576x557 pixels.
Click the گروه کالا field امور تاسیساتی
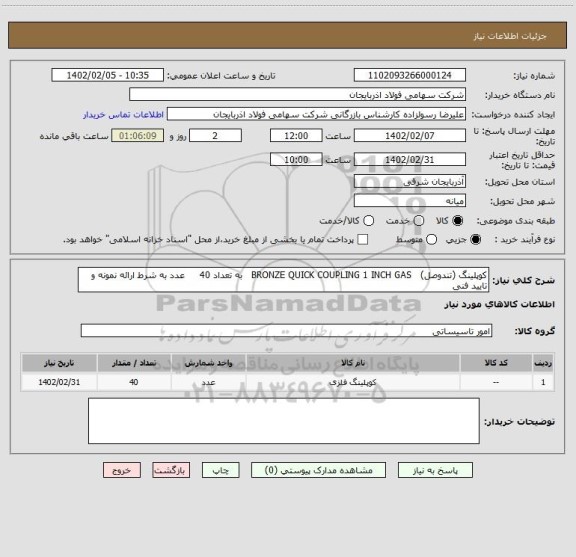pyautogui.click(x=286, y=331)
